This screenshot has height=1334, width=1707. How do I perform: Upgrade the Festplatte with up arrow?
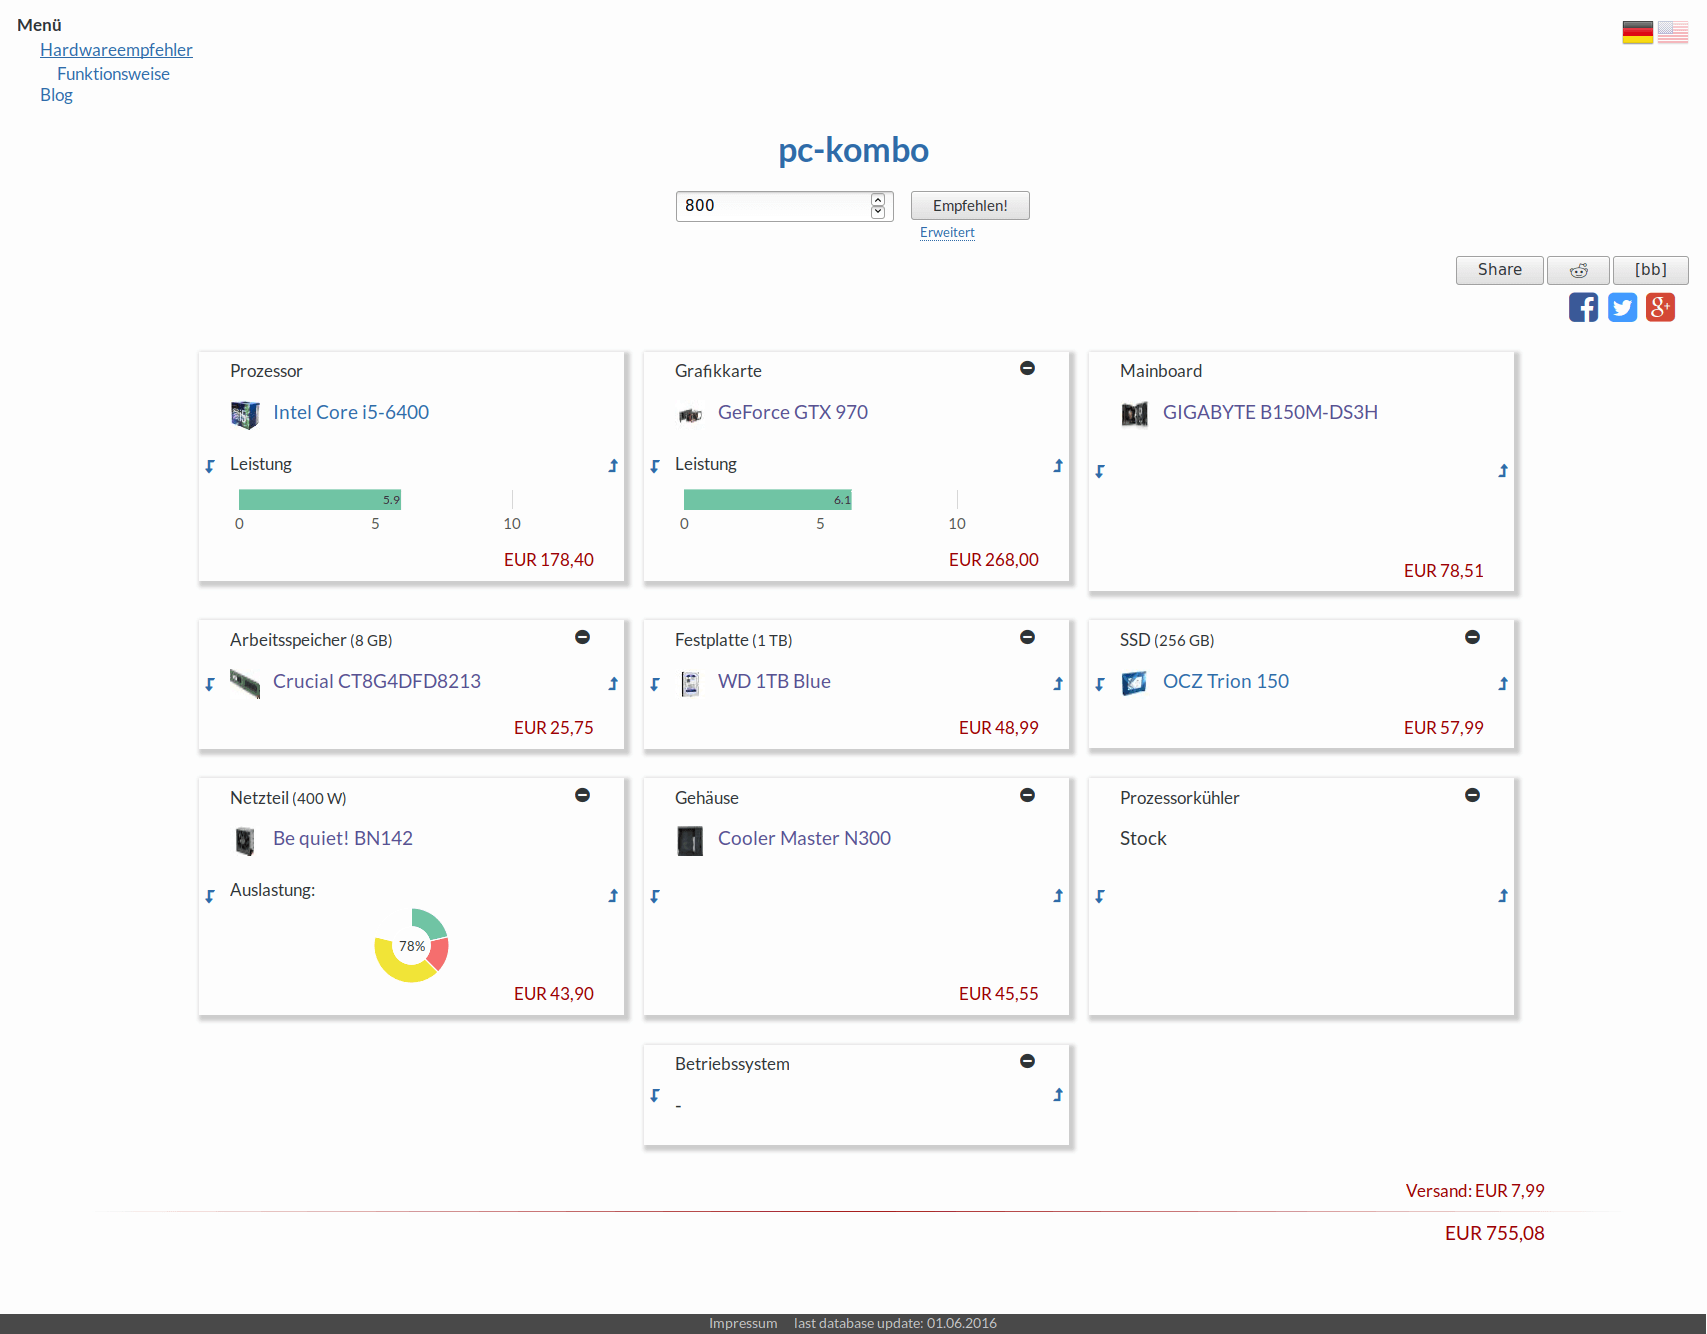(x=1058, y=684)
